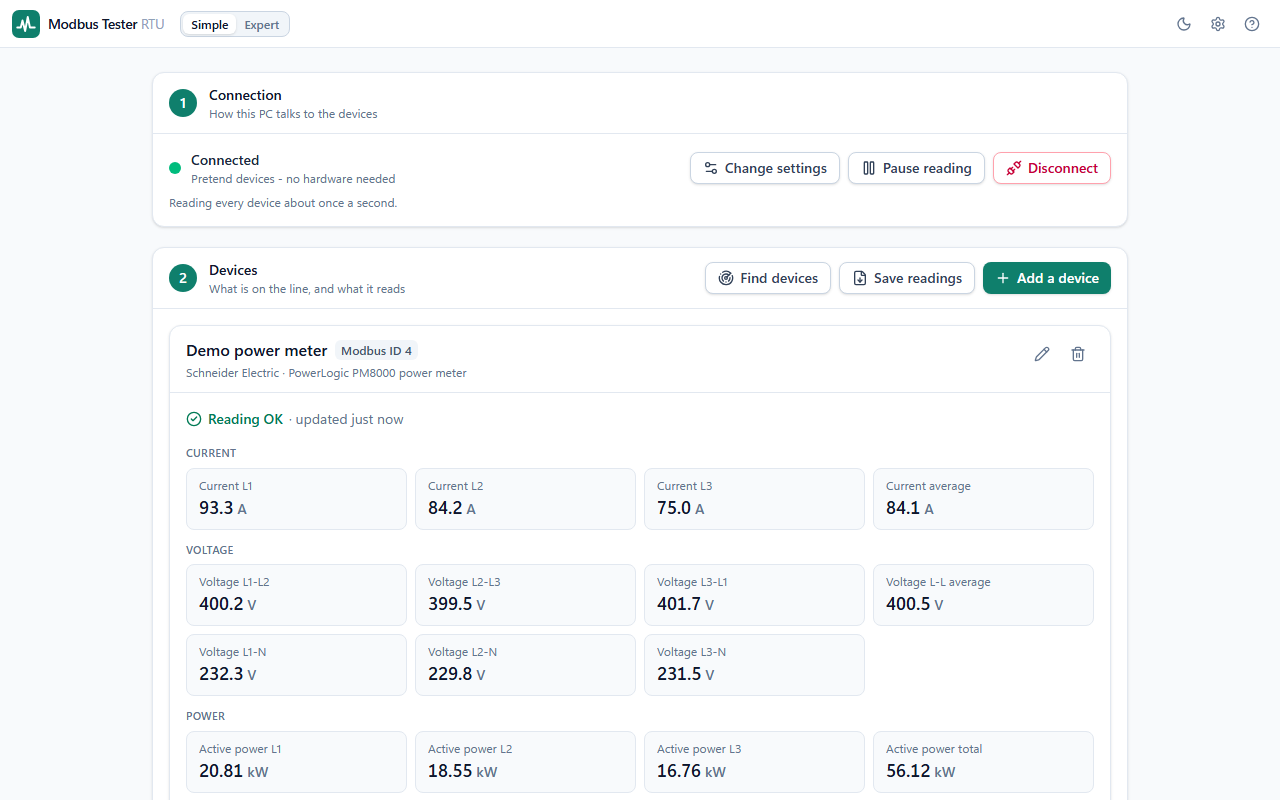Screen dimensions: 1280x800
Task: Select the Voltage L2-N 229.8 V card
Action: click(x=525, y=665)
